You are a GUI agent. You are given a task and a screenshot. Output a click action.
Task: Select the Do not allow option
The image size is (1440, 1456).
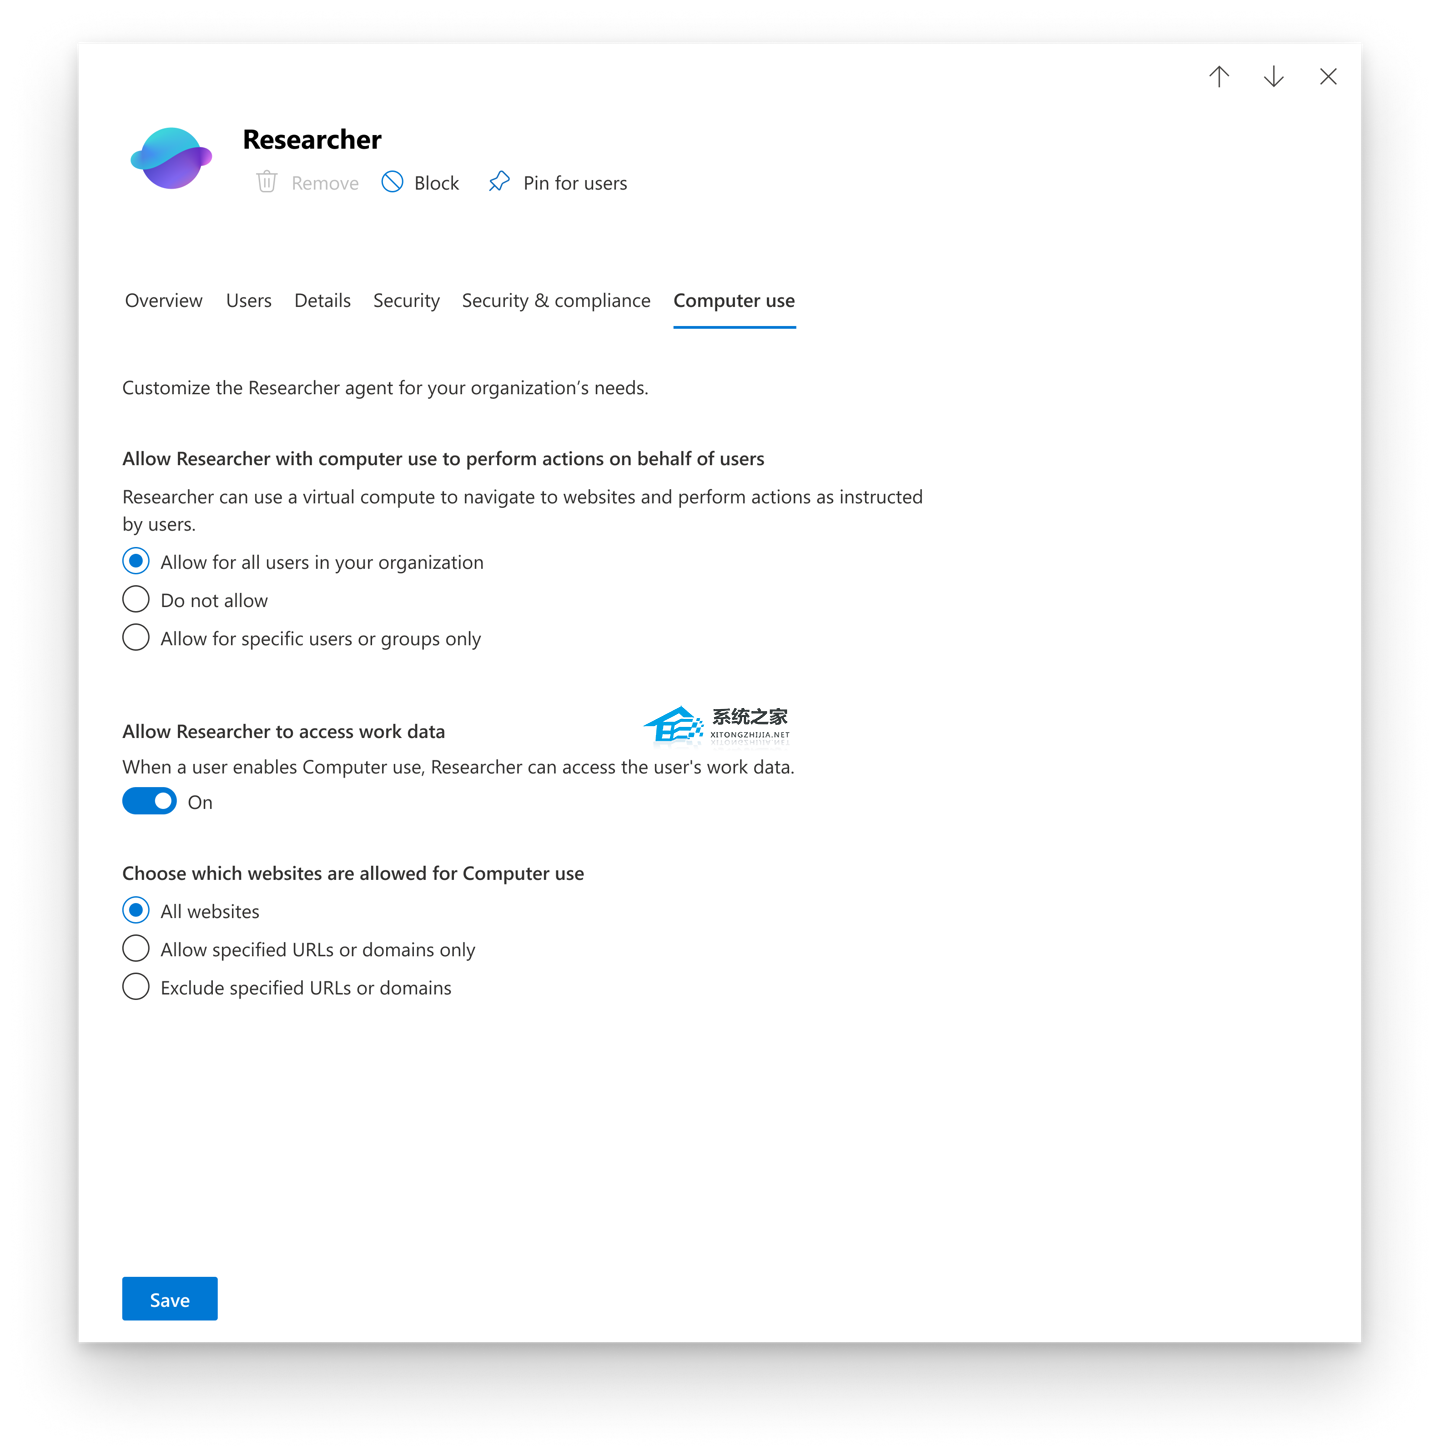coord(136,600)
